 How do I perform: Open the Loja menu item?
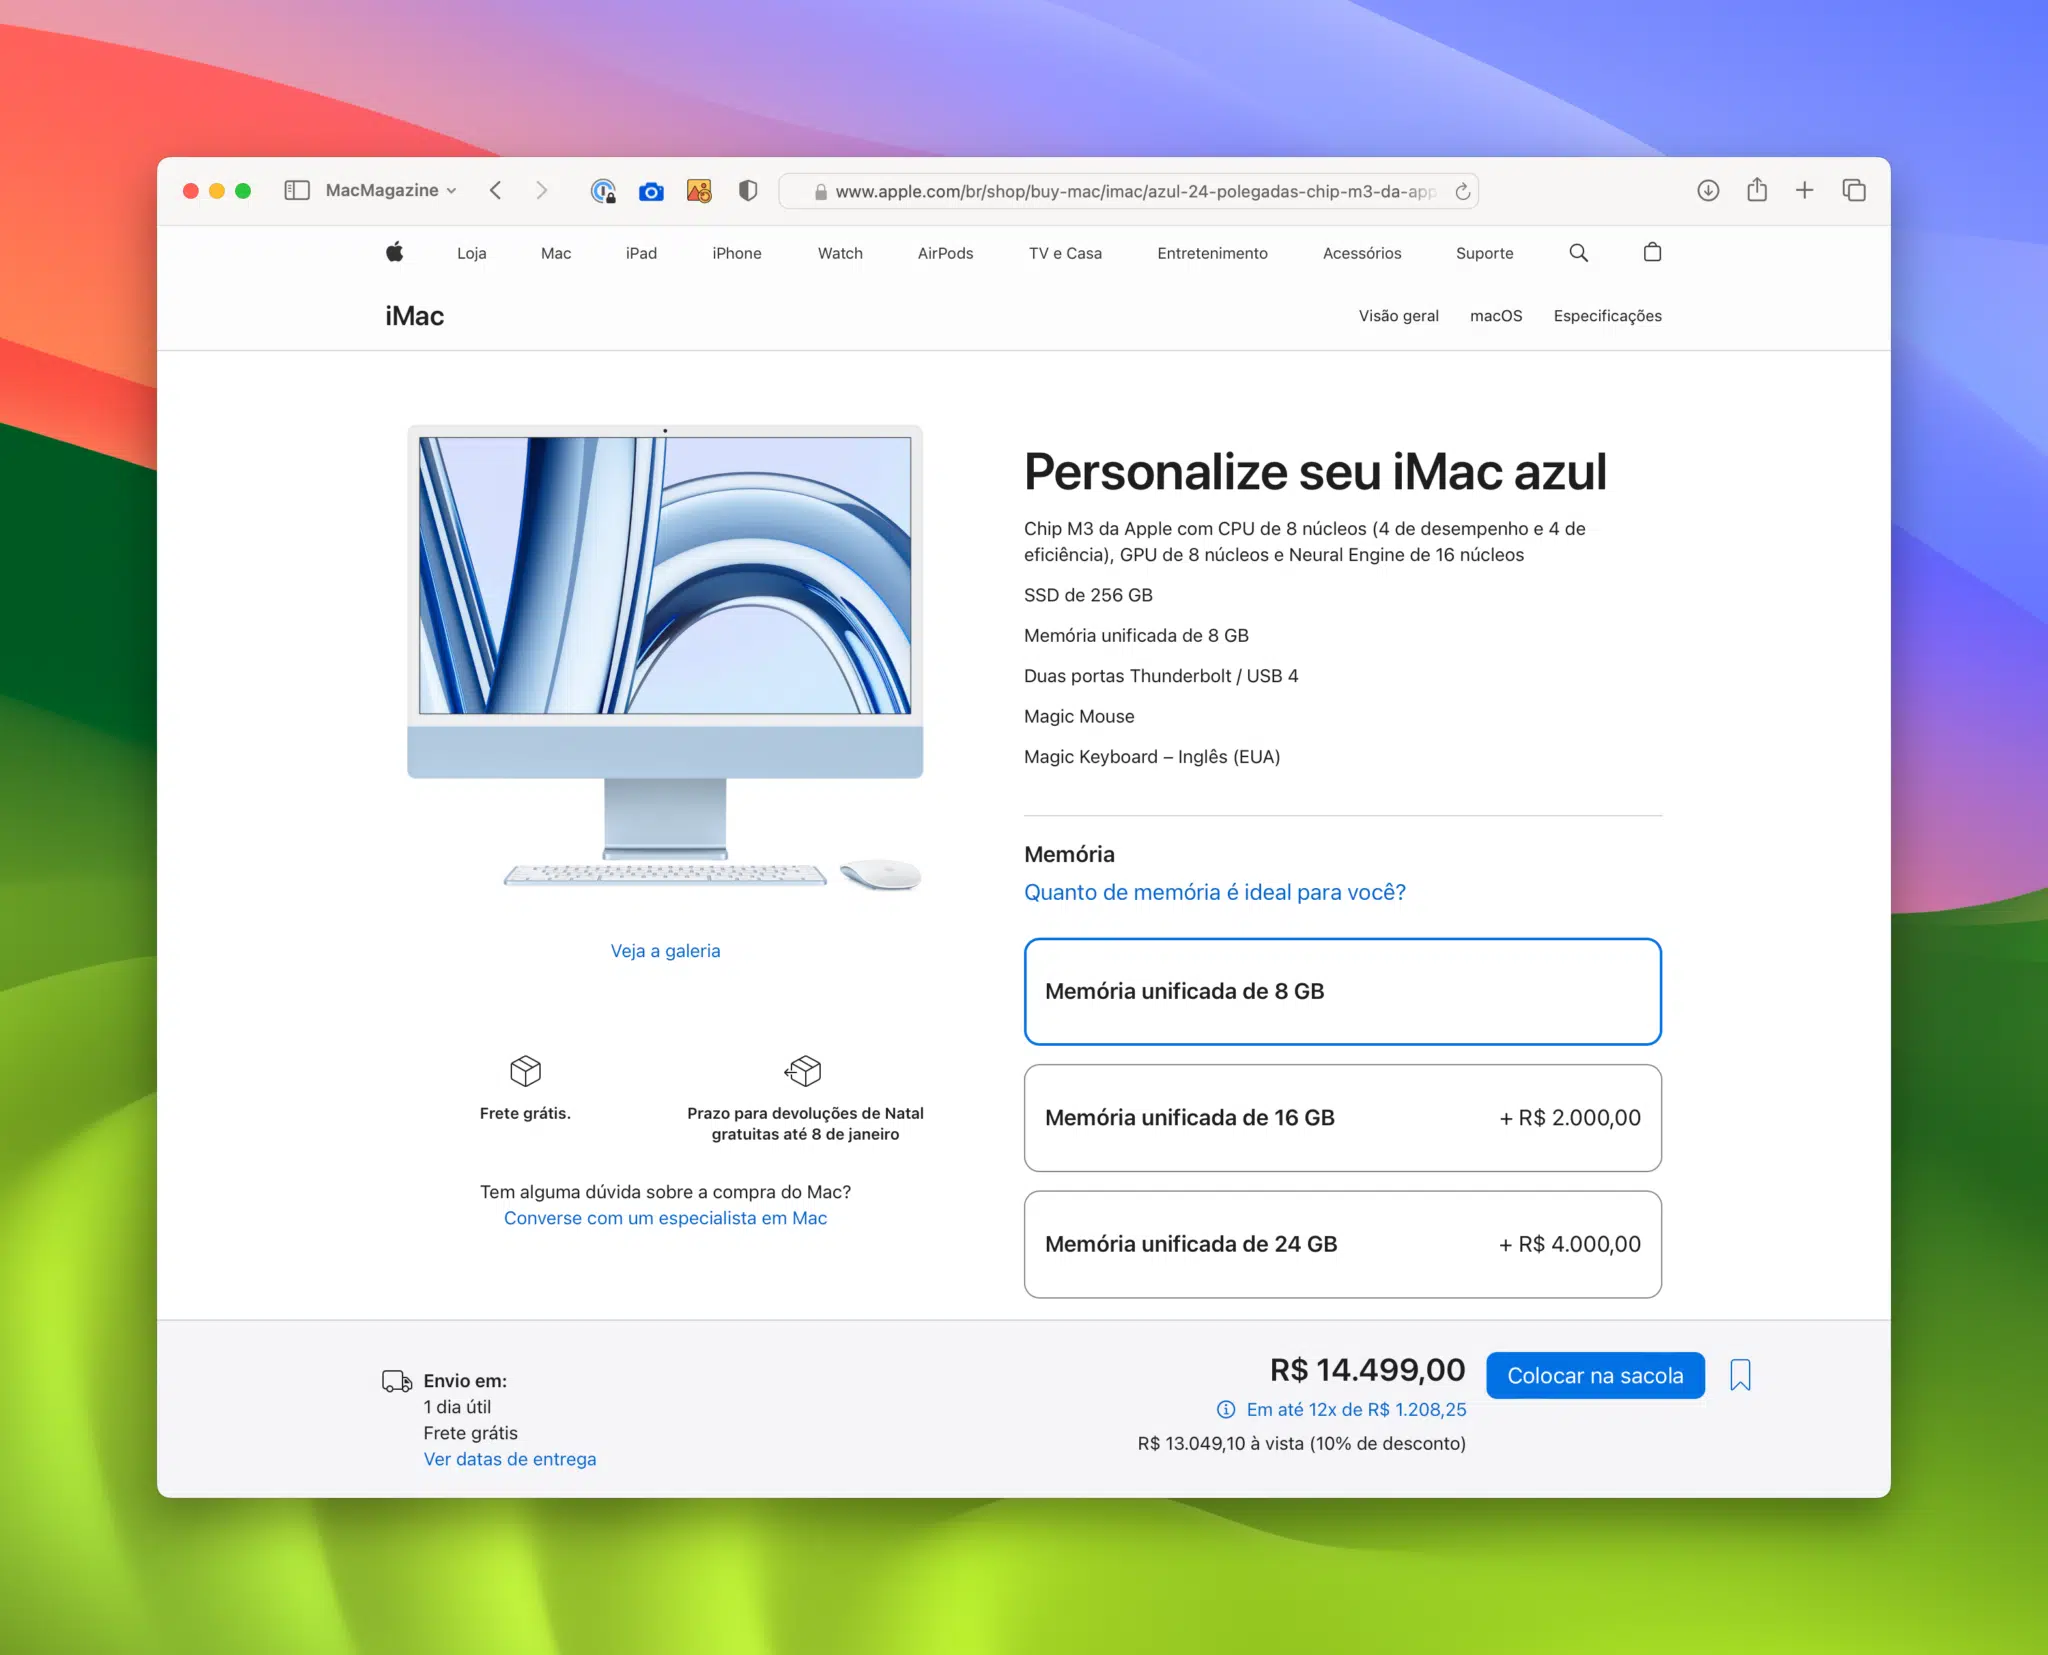click(472, 253)
